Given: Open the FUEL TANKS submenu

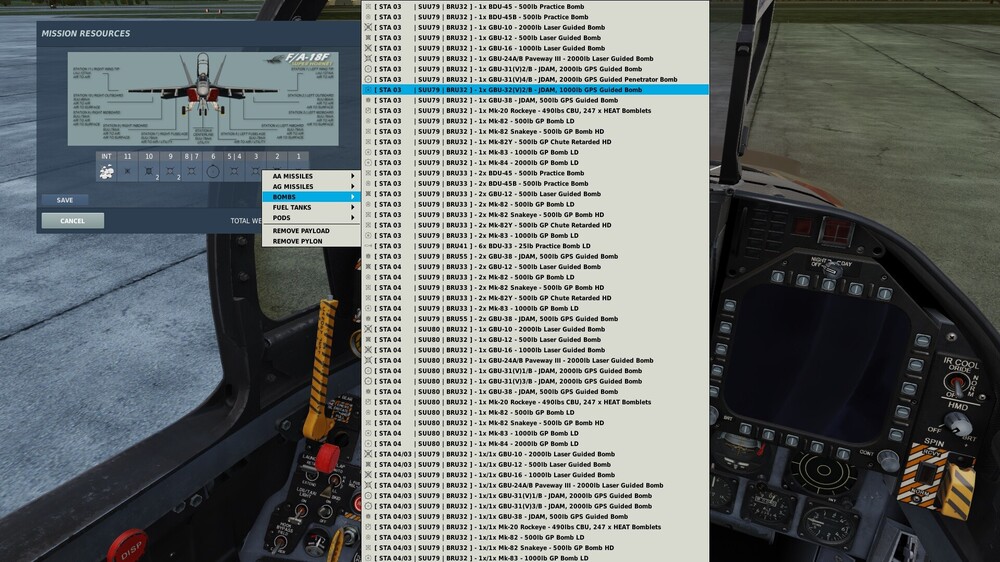Looking at the screenshot, I should pos(311,207).
